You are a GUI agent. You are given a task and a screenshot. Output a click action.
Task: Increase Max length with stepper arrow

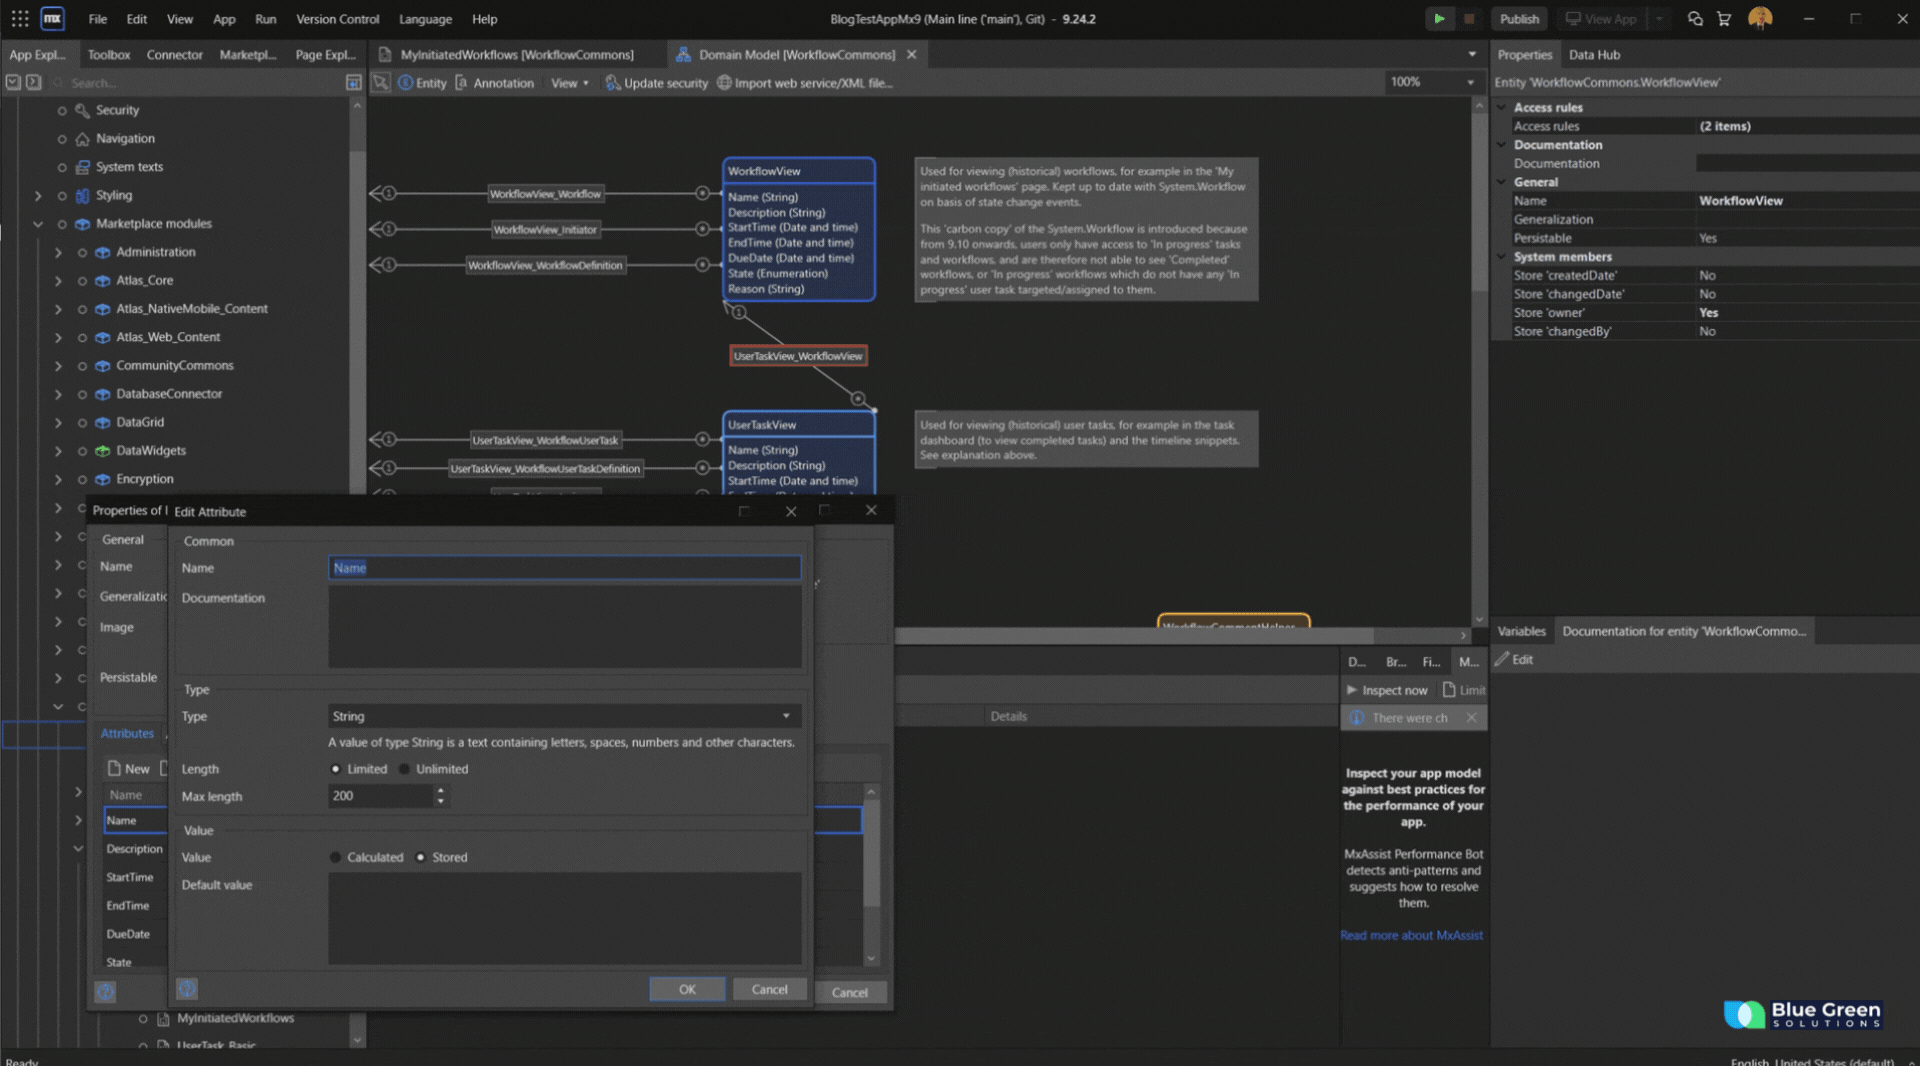pyautogui.click(x=440, y=790)
